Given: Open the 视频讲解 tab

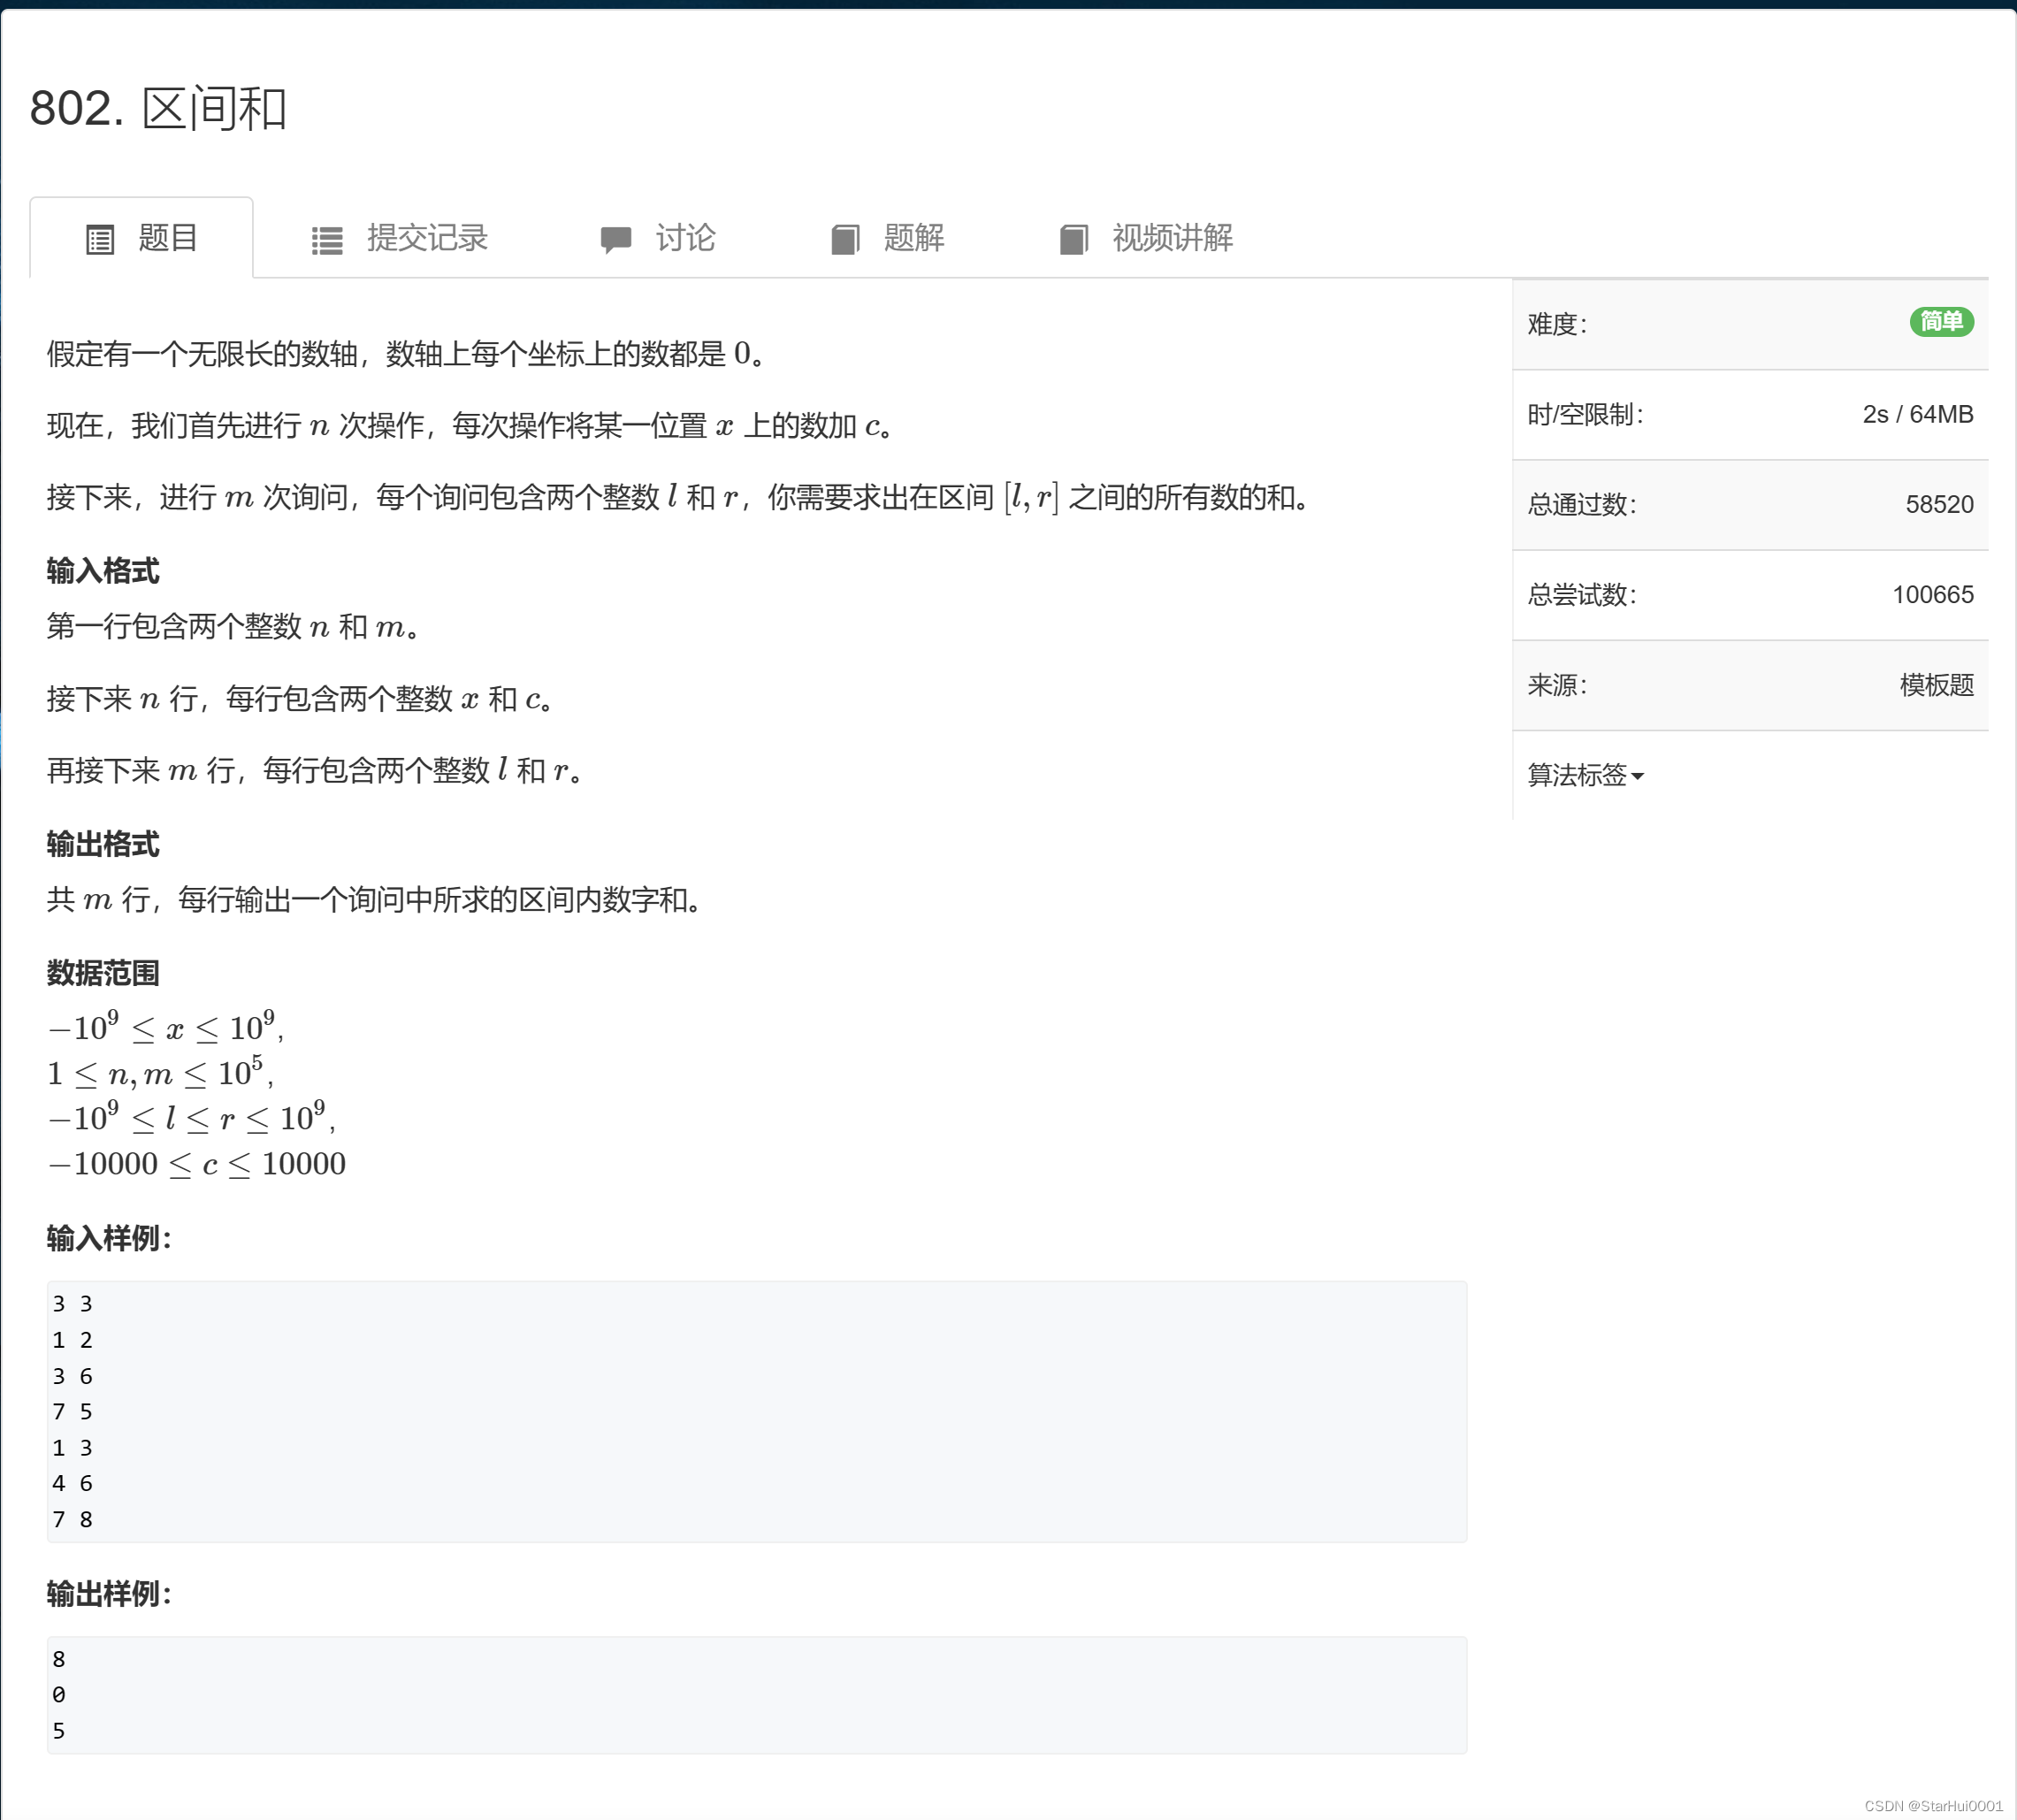Looking at the screenshot, I should tap(1172, 238).
